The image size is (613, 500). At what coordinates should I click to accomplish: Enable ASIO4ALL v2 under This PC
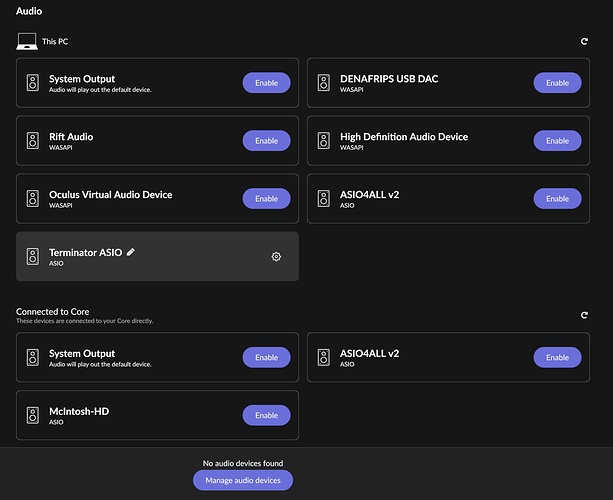point(557,199)
